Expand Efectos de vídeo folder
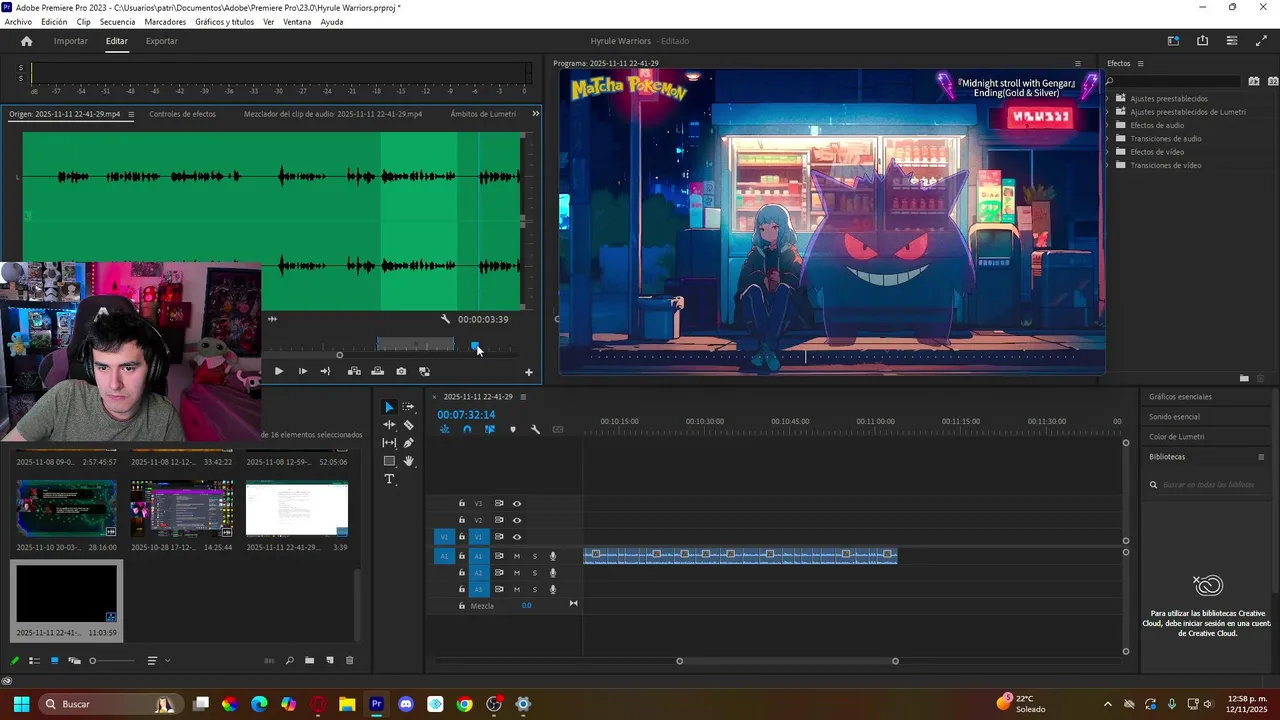 point(1108,152)
